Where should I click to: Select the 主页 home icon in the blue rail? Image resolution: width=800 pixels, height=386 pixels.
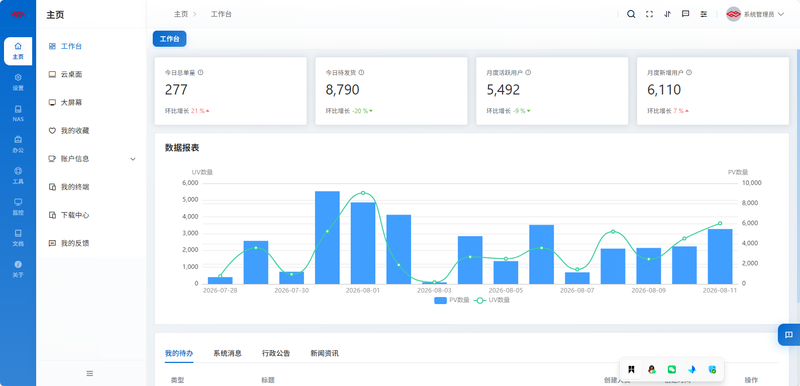click(x=18, y=51)
